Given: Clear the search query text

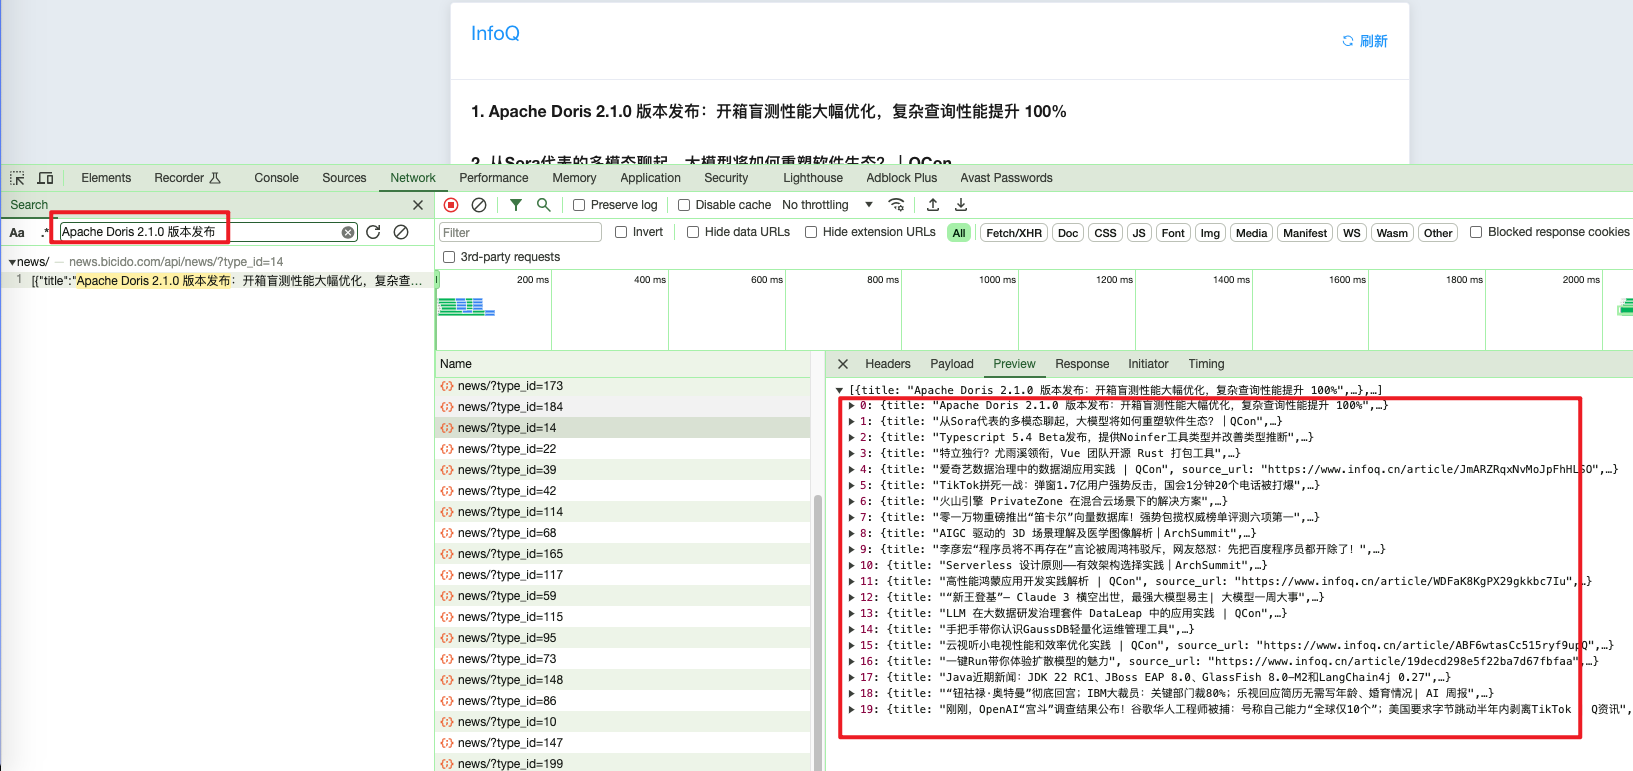Looking at the screenshot, I should pyautogui.click(x=348, y=232).
